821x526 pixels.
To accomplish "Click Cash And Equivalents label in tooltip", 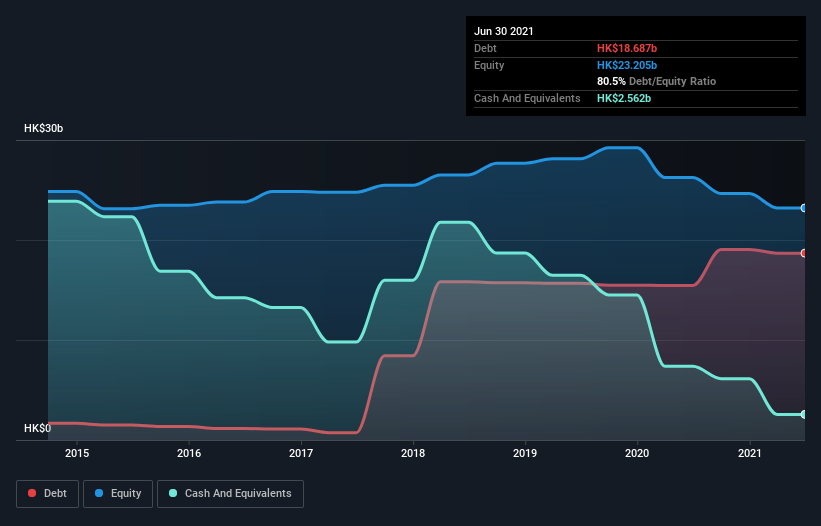I will pyautogui.click(x=527, y=98).
